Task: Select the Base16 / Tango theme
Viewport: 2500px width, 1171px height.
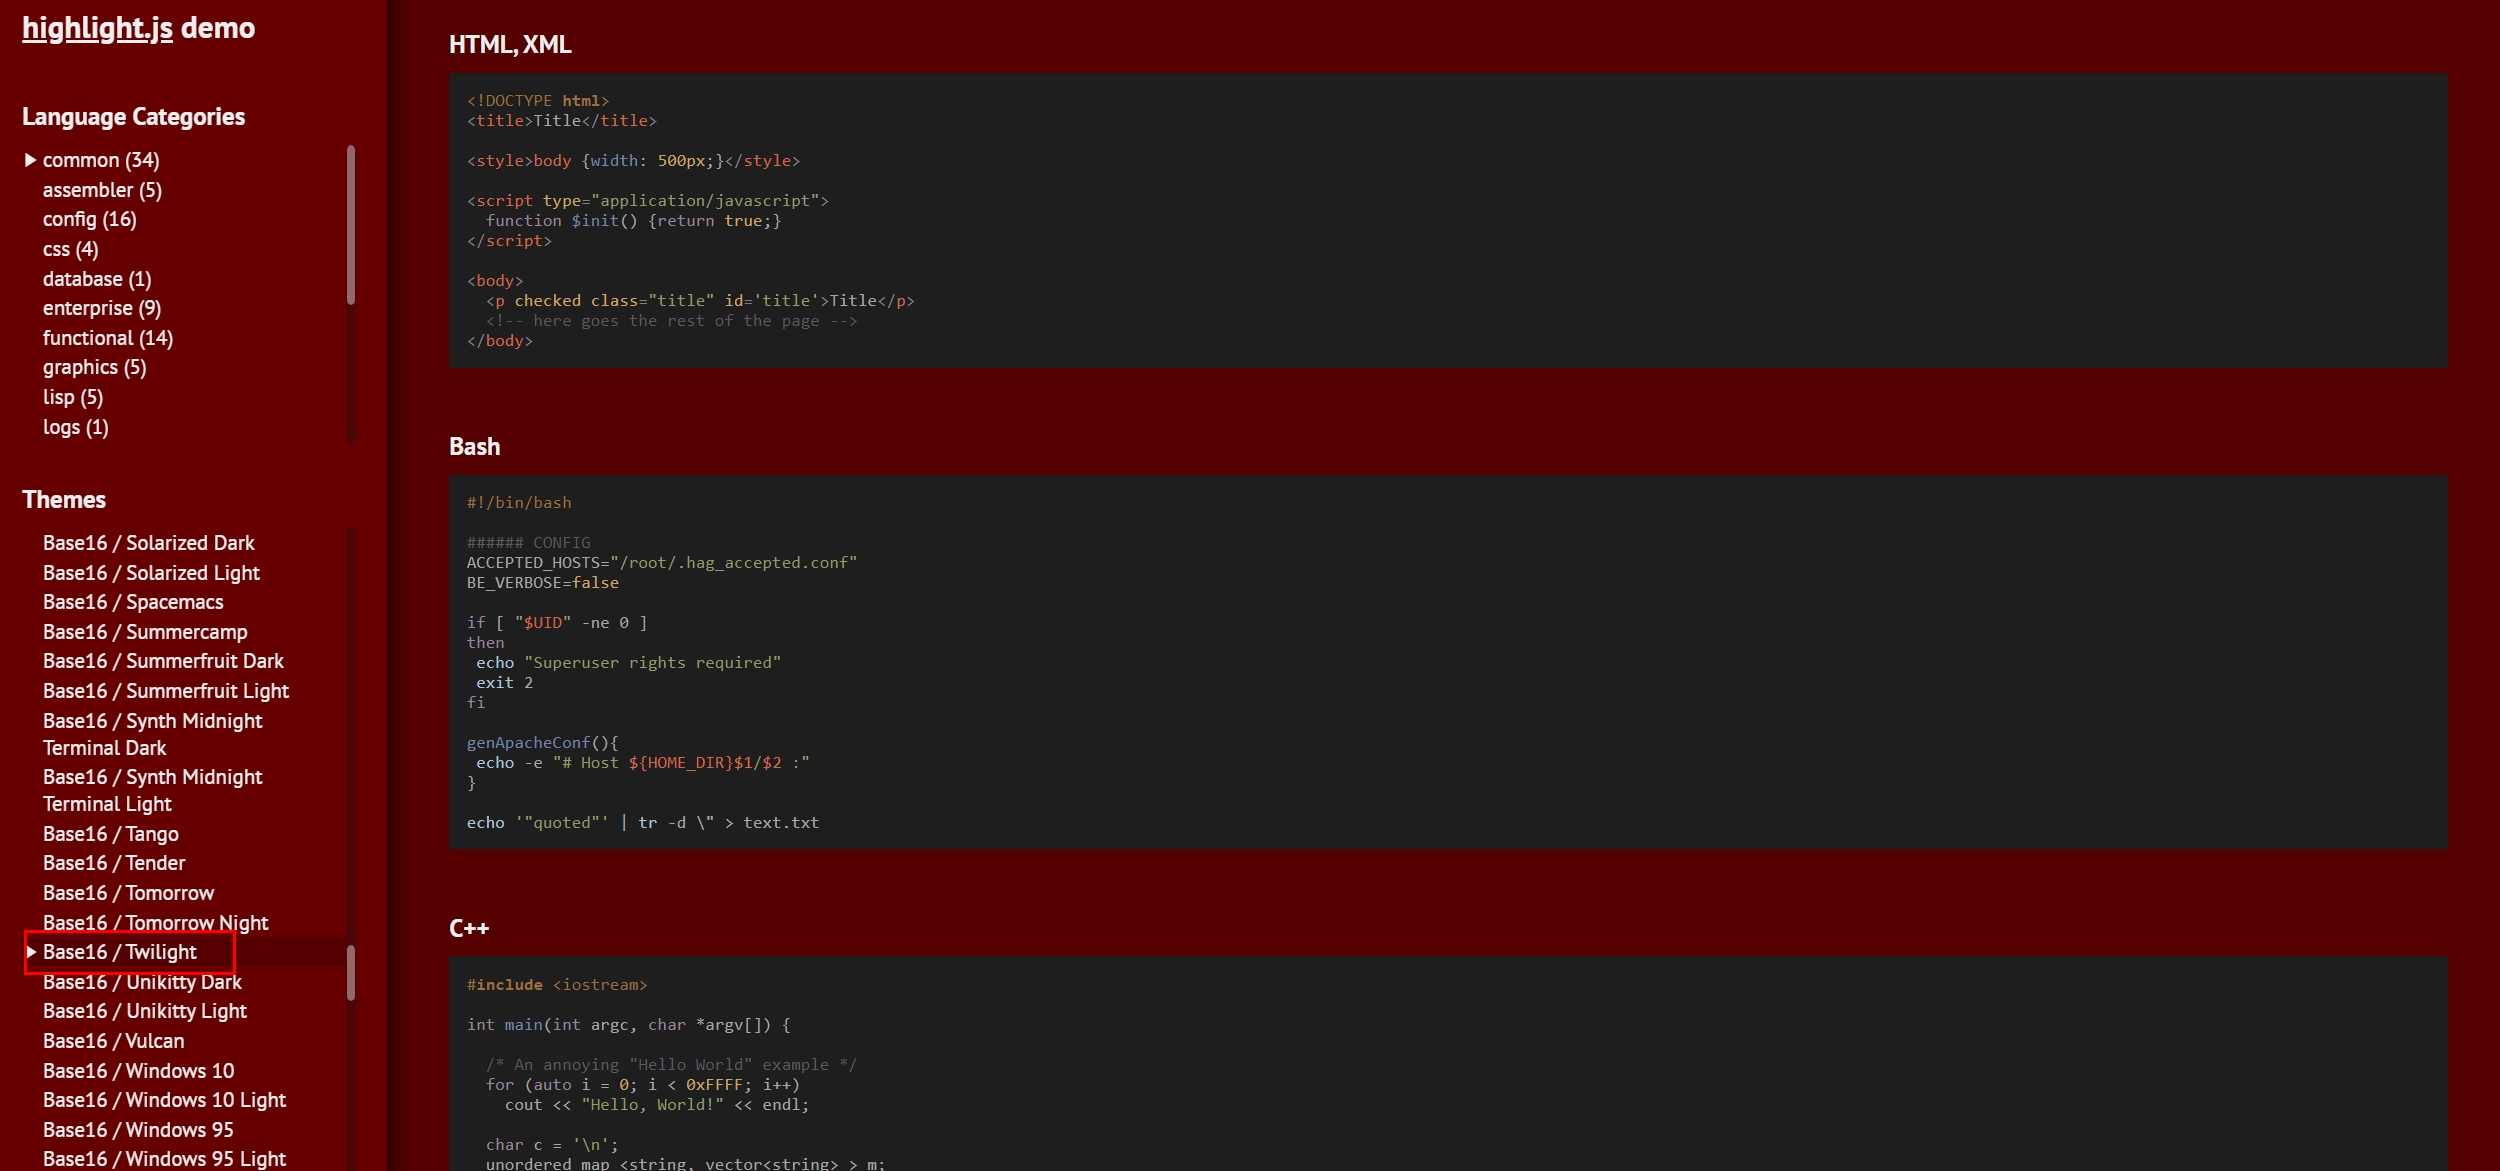Action: 110,834
